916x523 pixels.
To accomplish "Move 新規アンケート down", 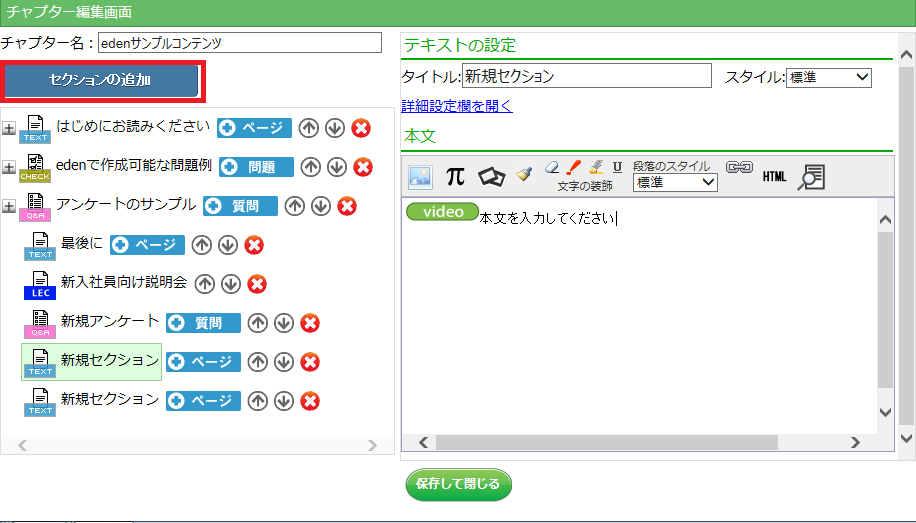I will pos(284,323).
